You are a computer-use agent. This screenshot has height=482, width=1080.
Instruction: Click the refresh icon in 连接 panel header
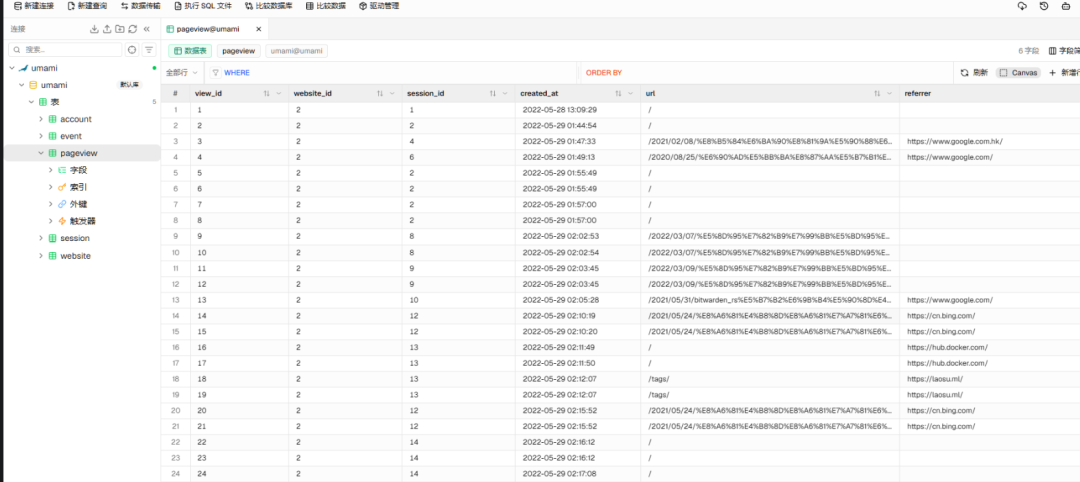[x=132, y=29]
